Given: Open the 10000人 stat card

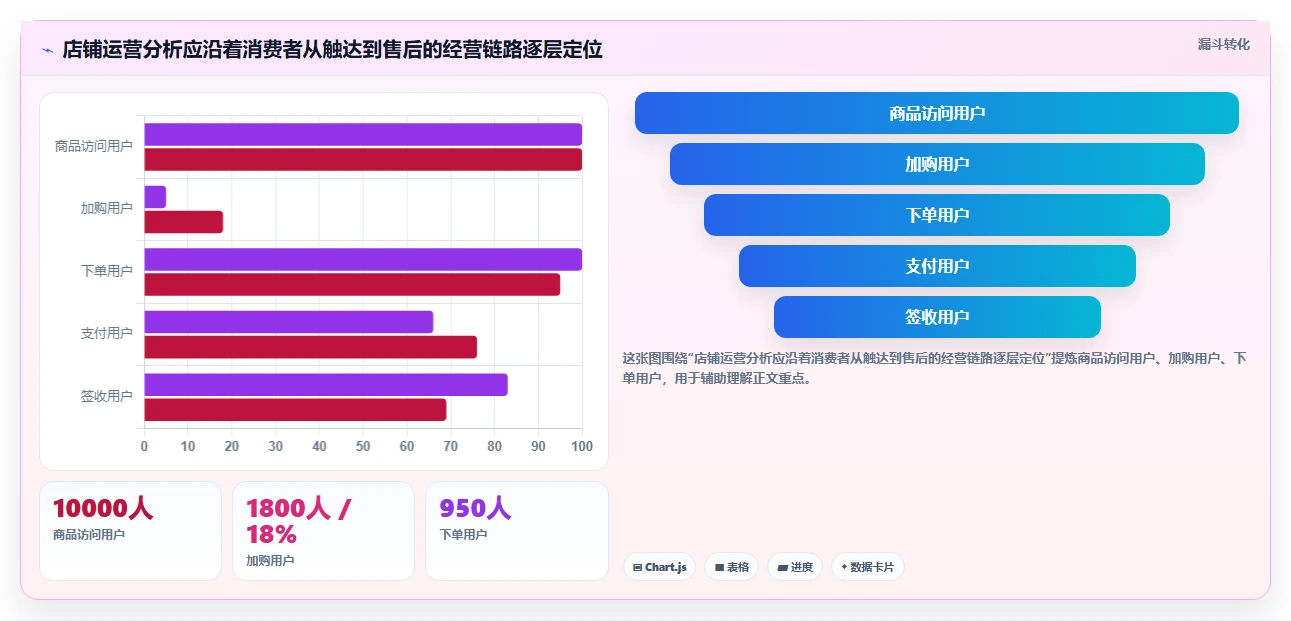Looking at the screenshot, I should (x=130, y=531).
